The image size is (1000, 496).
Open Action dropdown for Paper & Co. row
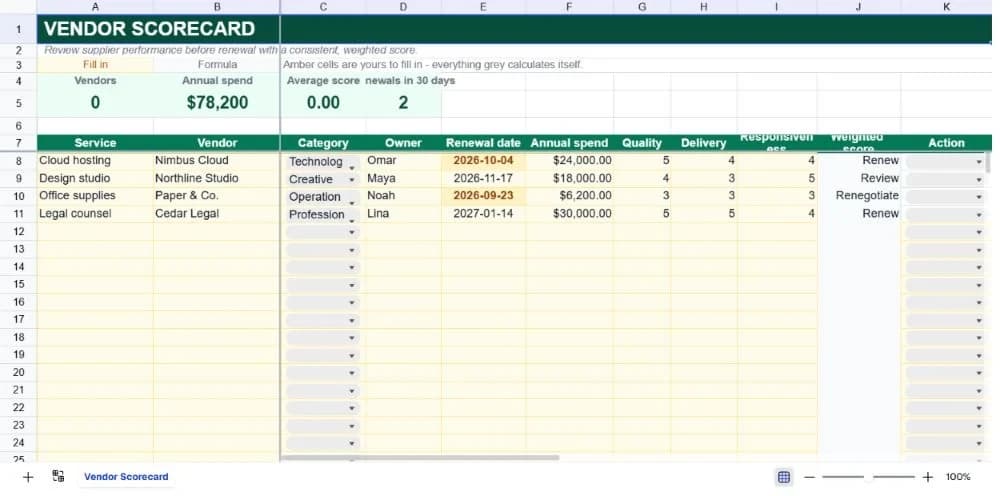pyautogui.click(x=945, y=197)
